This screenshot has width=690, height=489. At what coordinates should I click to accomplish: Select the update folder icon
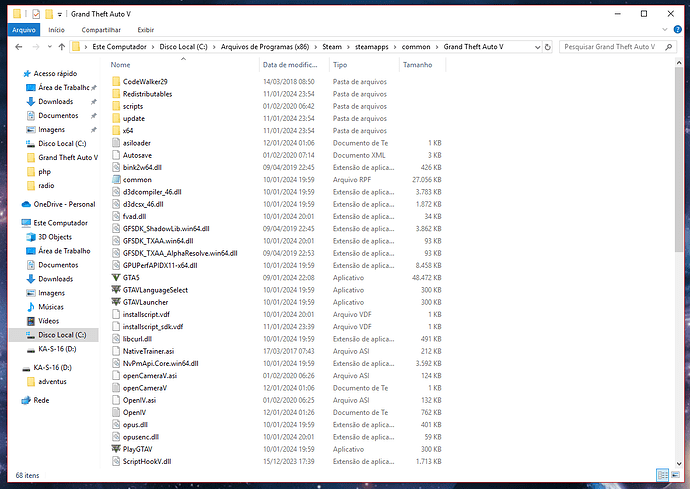pyautogui.click(x=116, y=118)
